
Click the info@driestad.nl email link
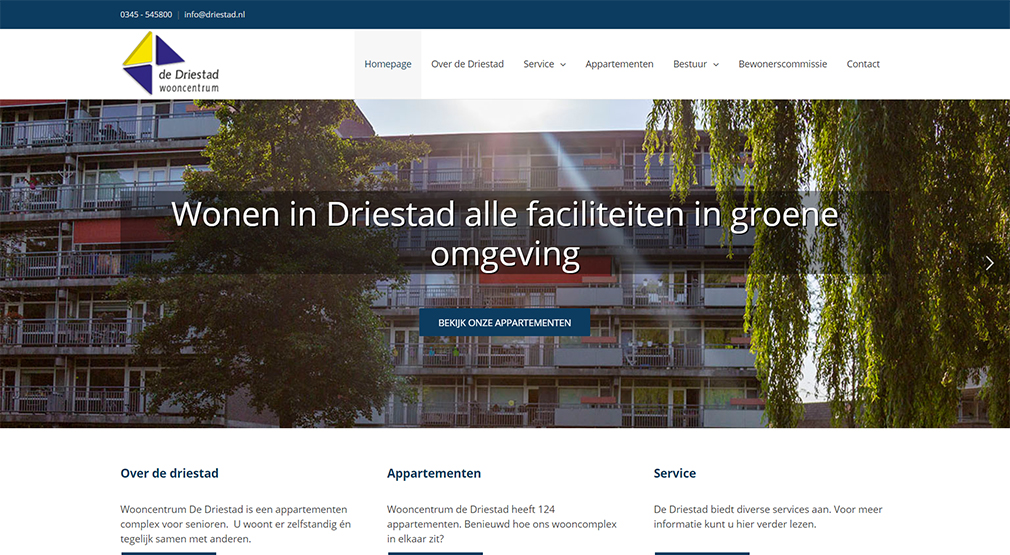(214, 15)
